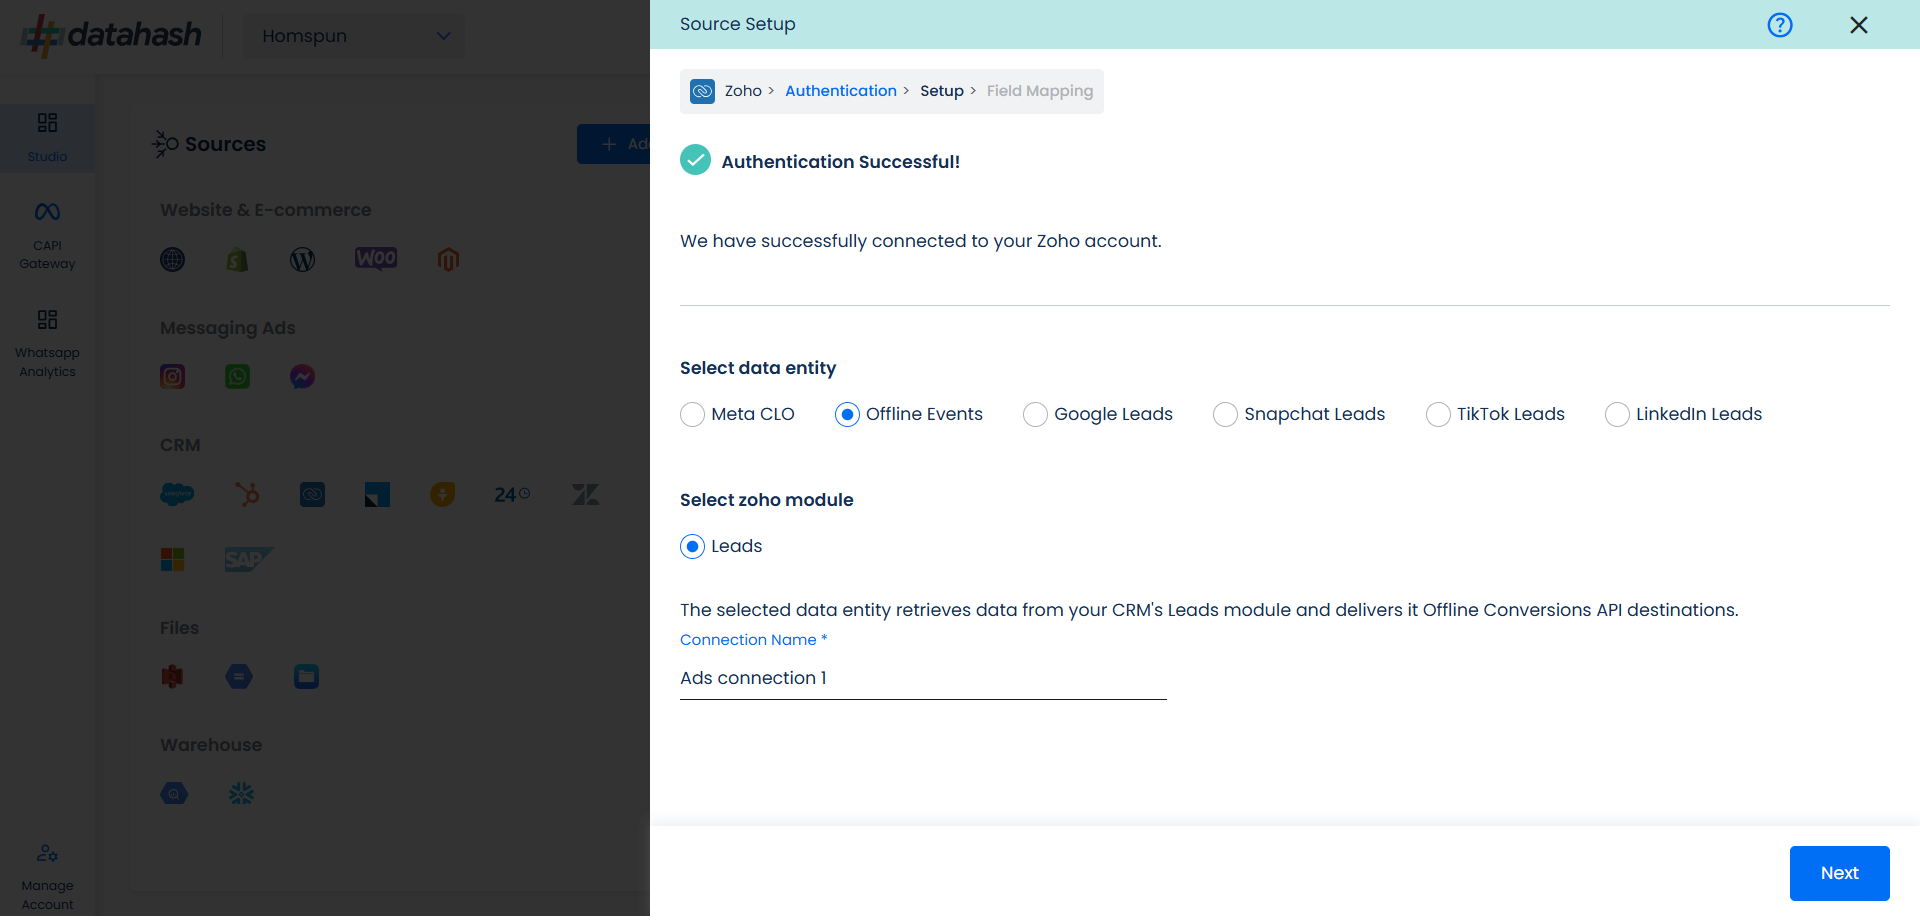This screenshot has height=924, width=1920.
Task: Go to Authentication breadcrumb step
Action: tap(841, 91)
